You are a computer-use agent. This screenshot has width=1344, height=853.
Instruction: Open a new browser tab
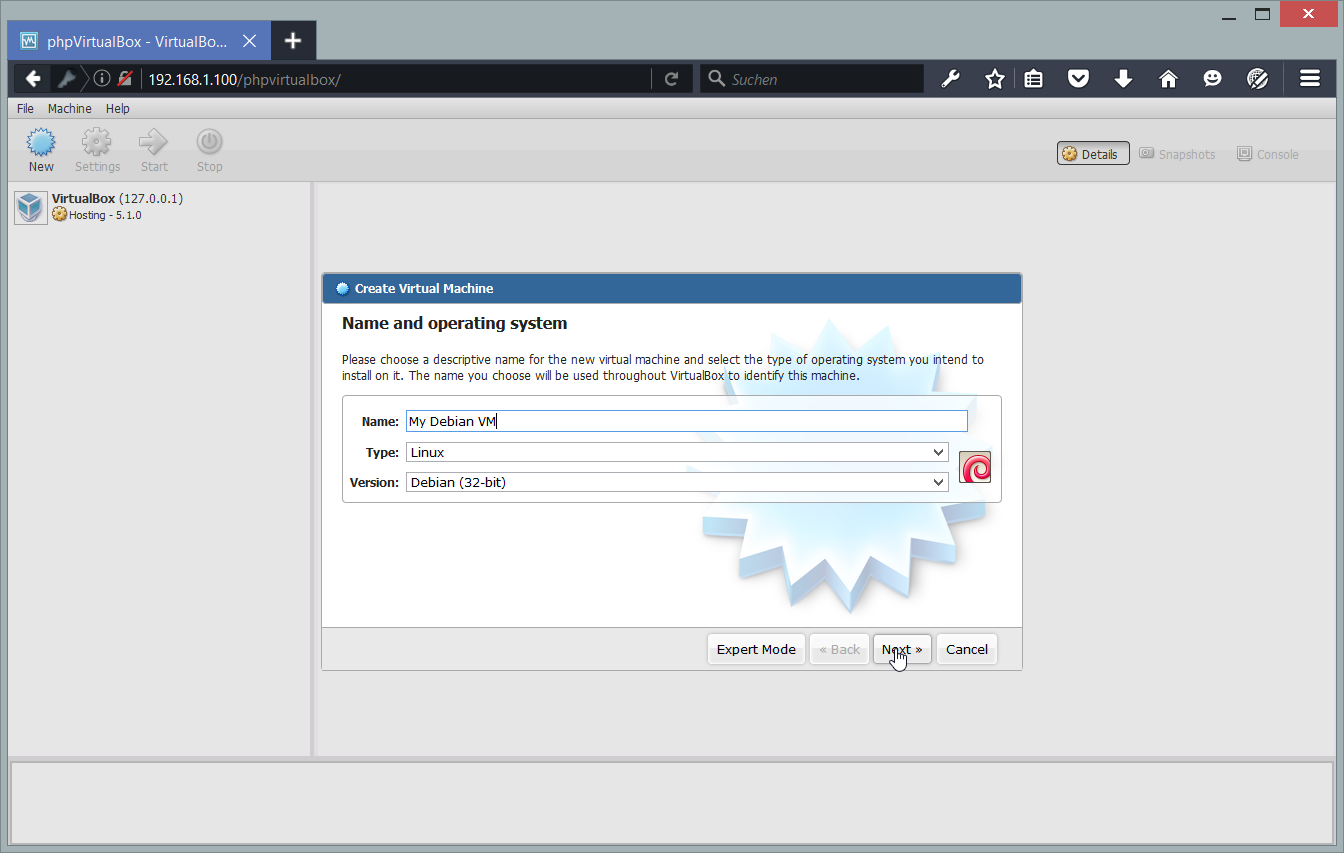pos(292,41)
